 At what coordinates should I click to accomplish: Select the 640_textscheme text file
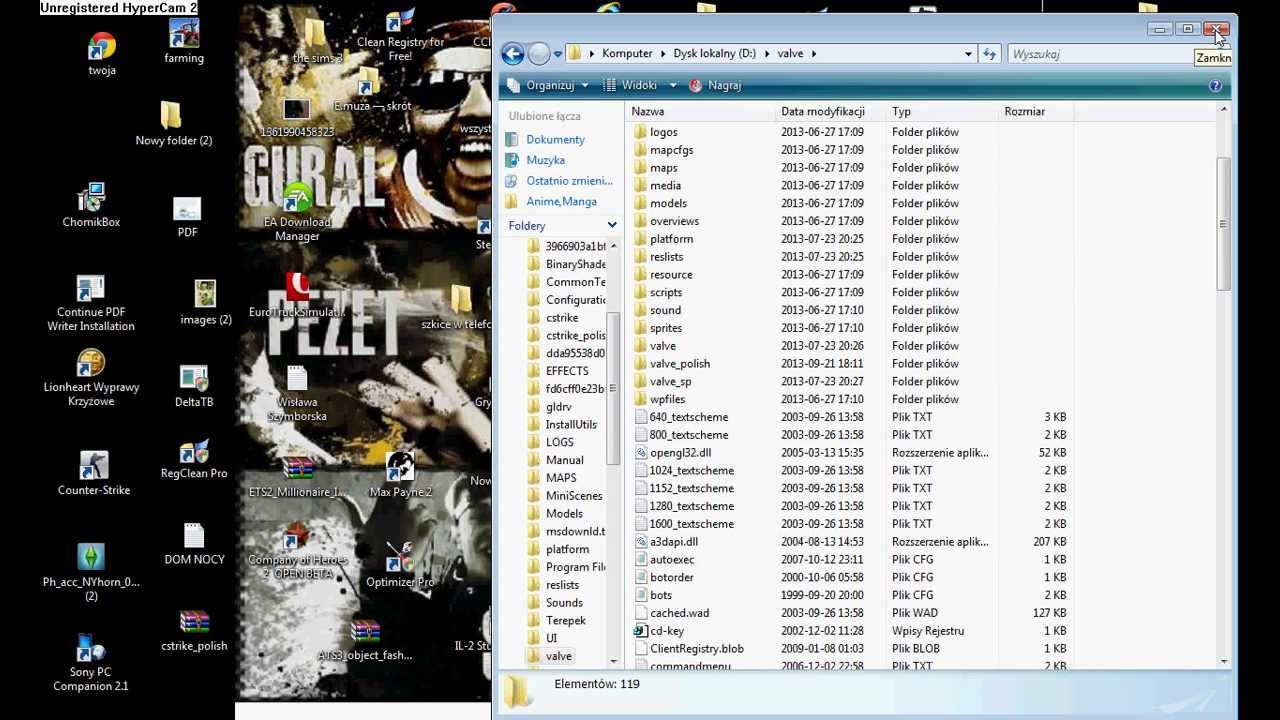click(x=689, y=417)
